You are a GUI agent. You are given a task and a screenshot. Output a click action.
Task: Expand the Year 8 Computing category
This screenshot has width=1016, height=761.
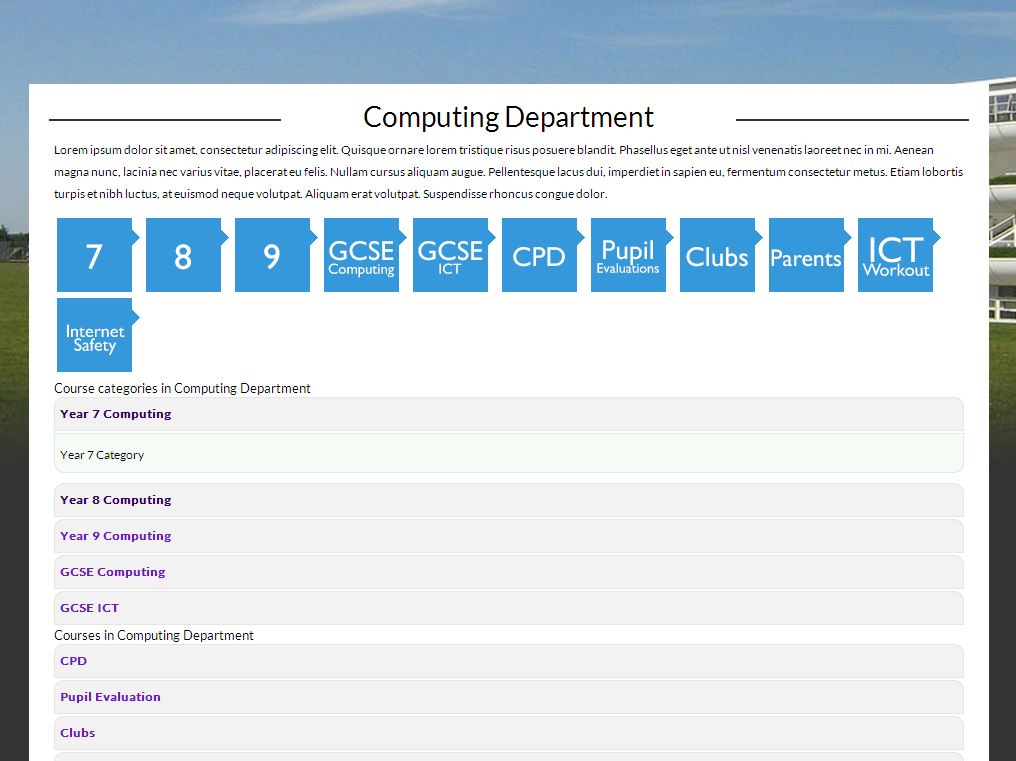click(x=115, y=500)
